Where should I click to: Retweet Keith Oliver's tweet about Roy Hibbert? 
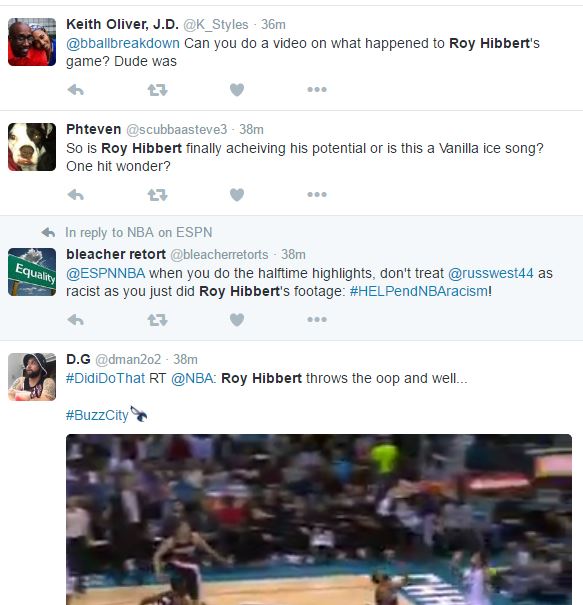(x=157, y=90)
